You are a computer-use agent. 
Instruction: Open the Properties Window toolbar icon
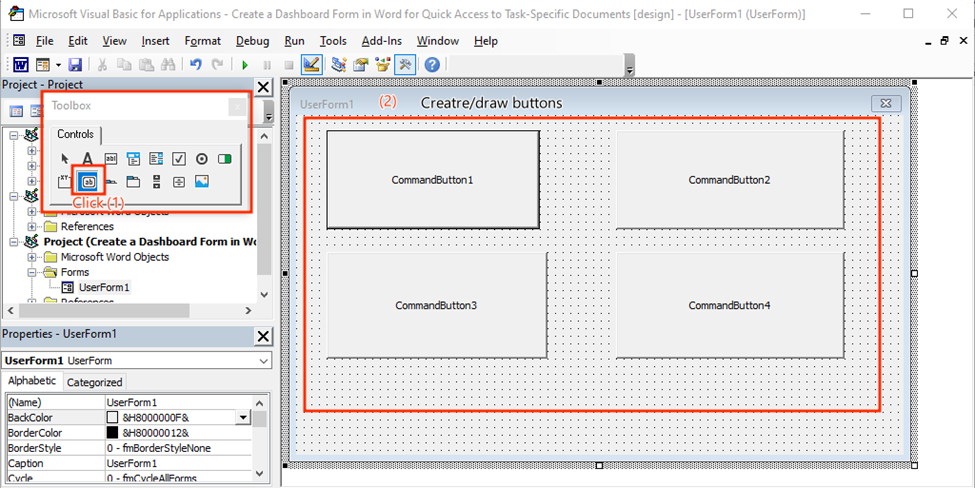tap(361, 65)
